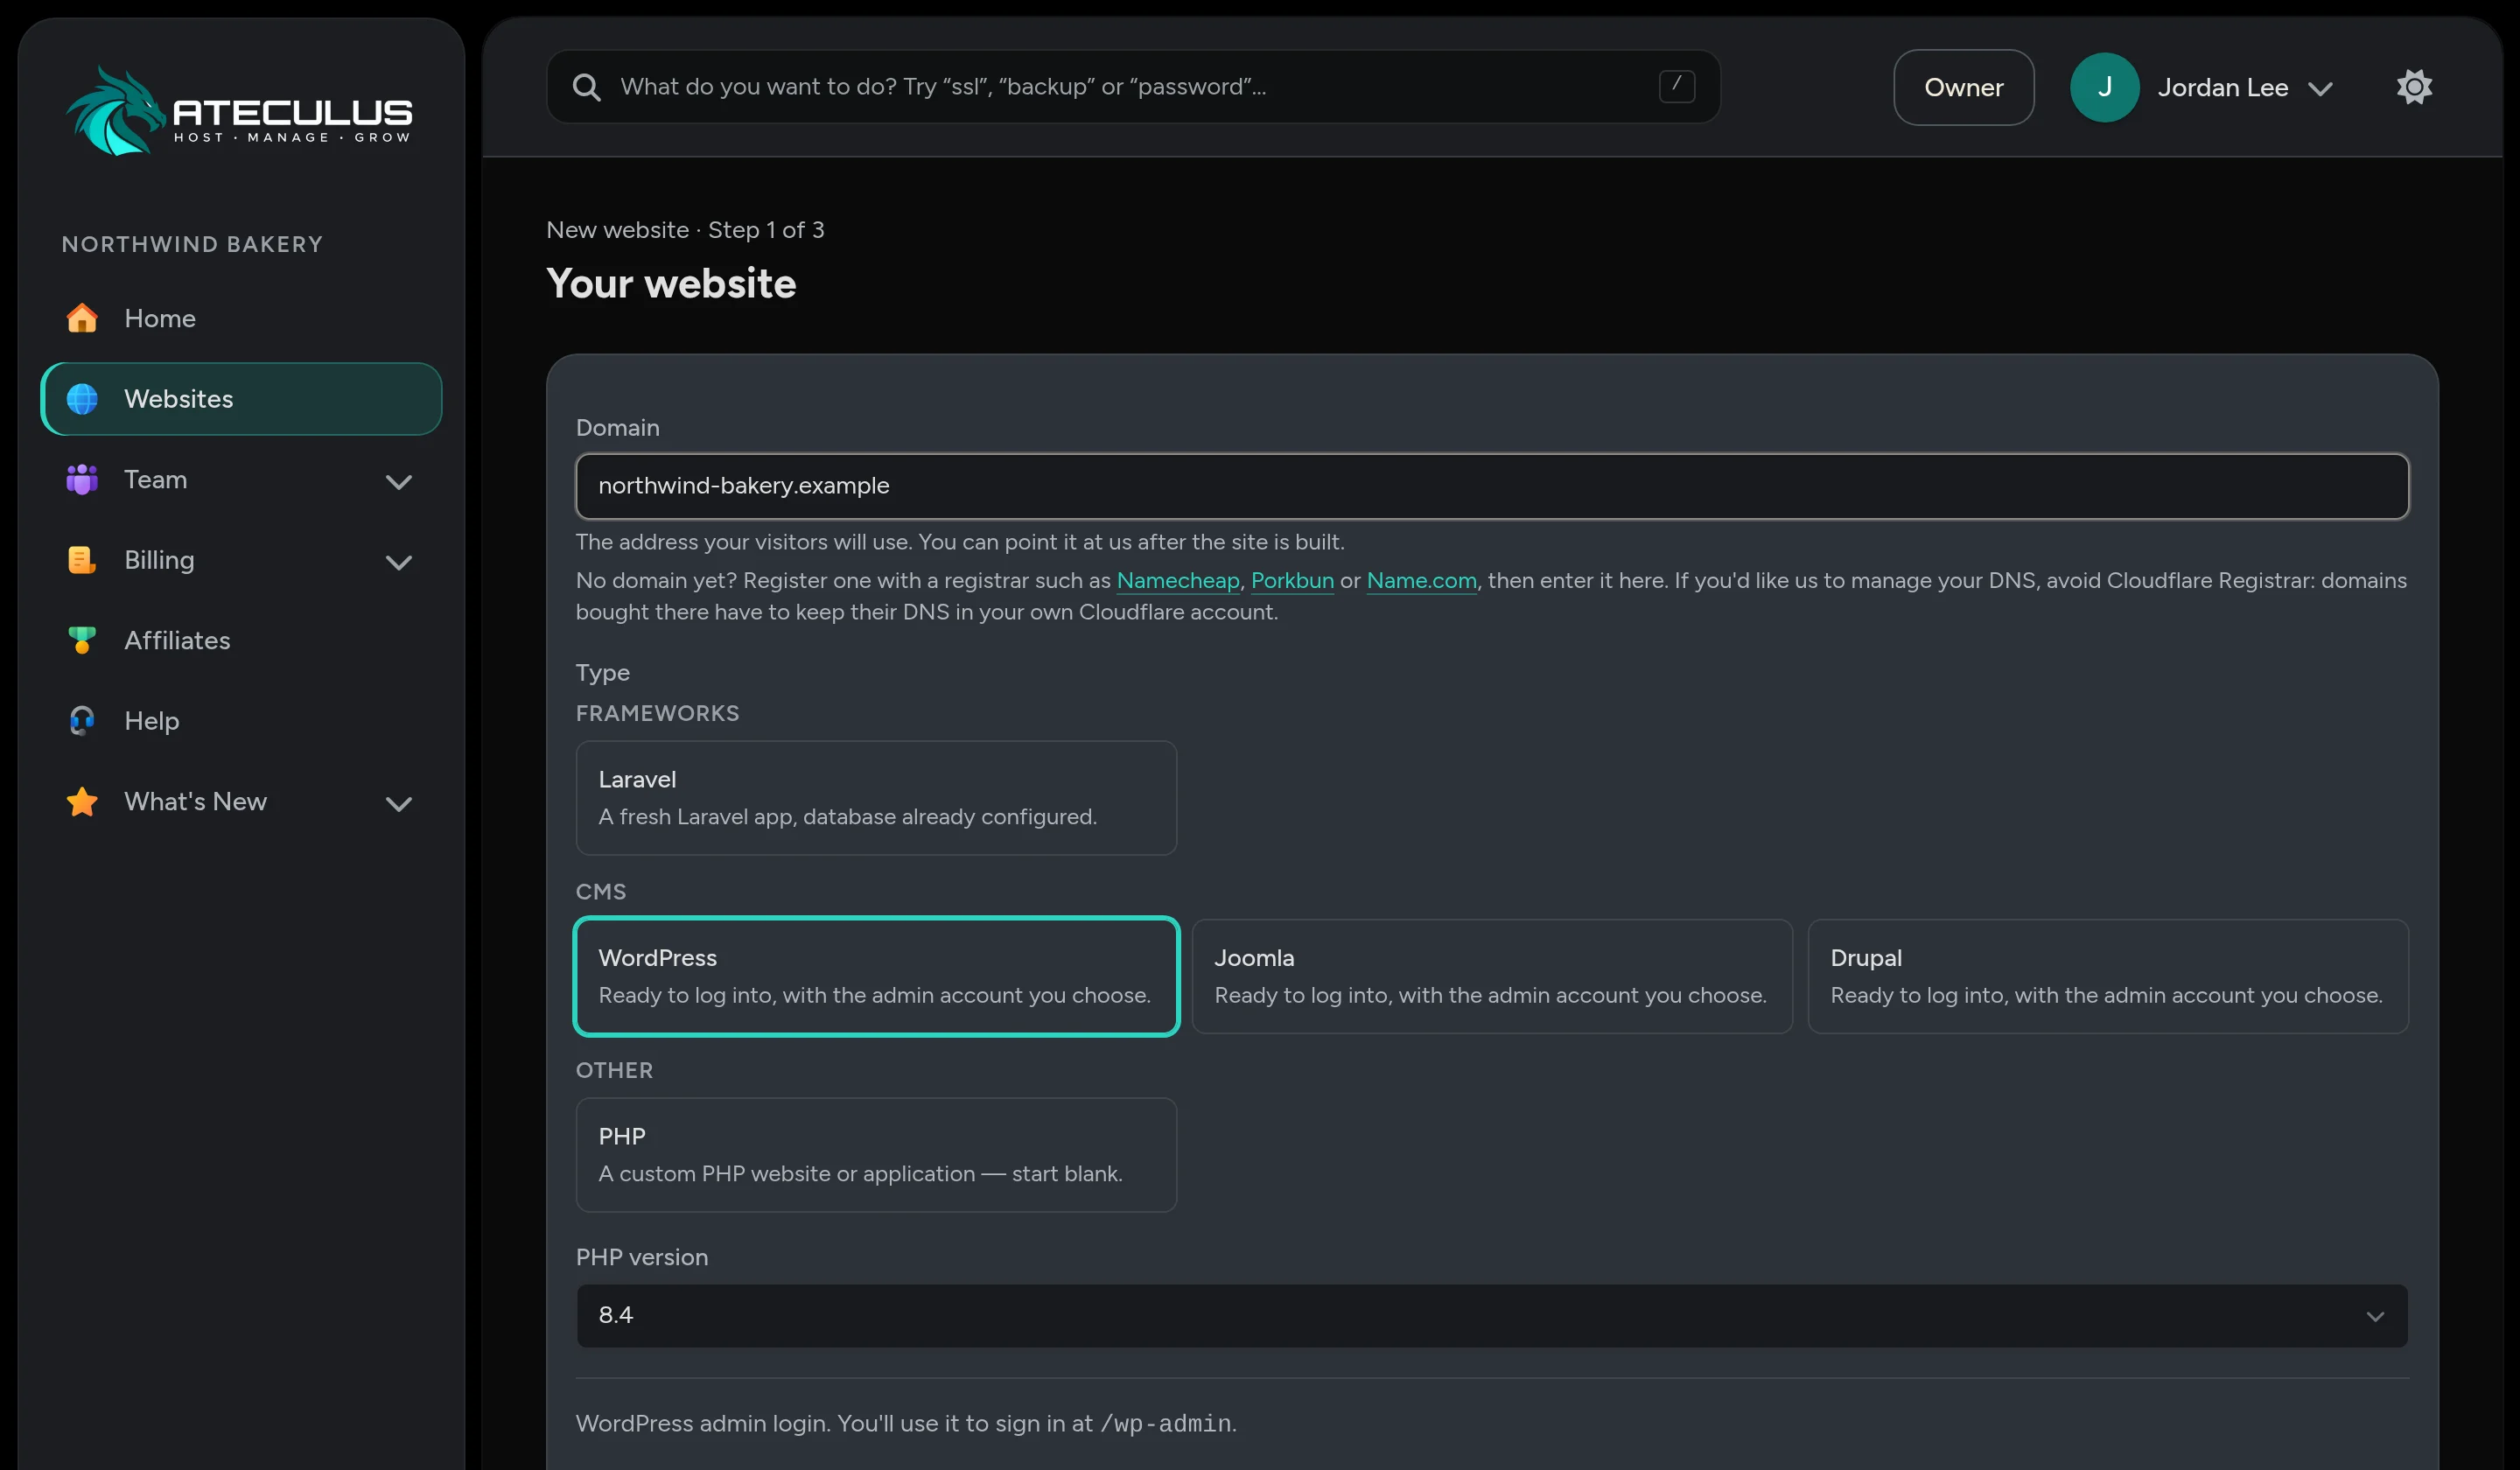Screen dimensions: 2520x1470
Task: Click the search magnifier icon
Action: coord(587,88)
